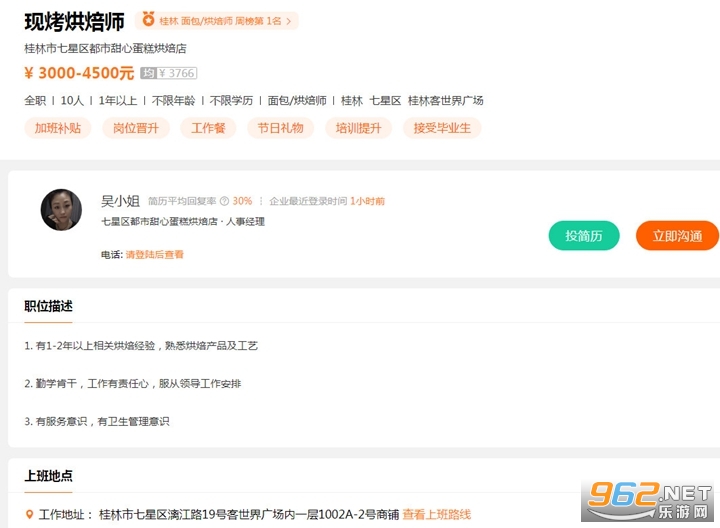Screen dimensions: 720x528
Task: Select the 岗位晋升 benefit tag
Action: pos(136,128)
